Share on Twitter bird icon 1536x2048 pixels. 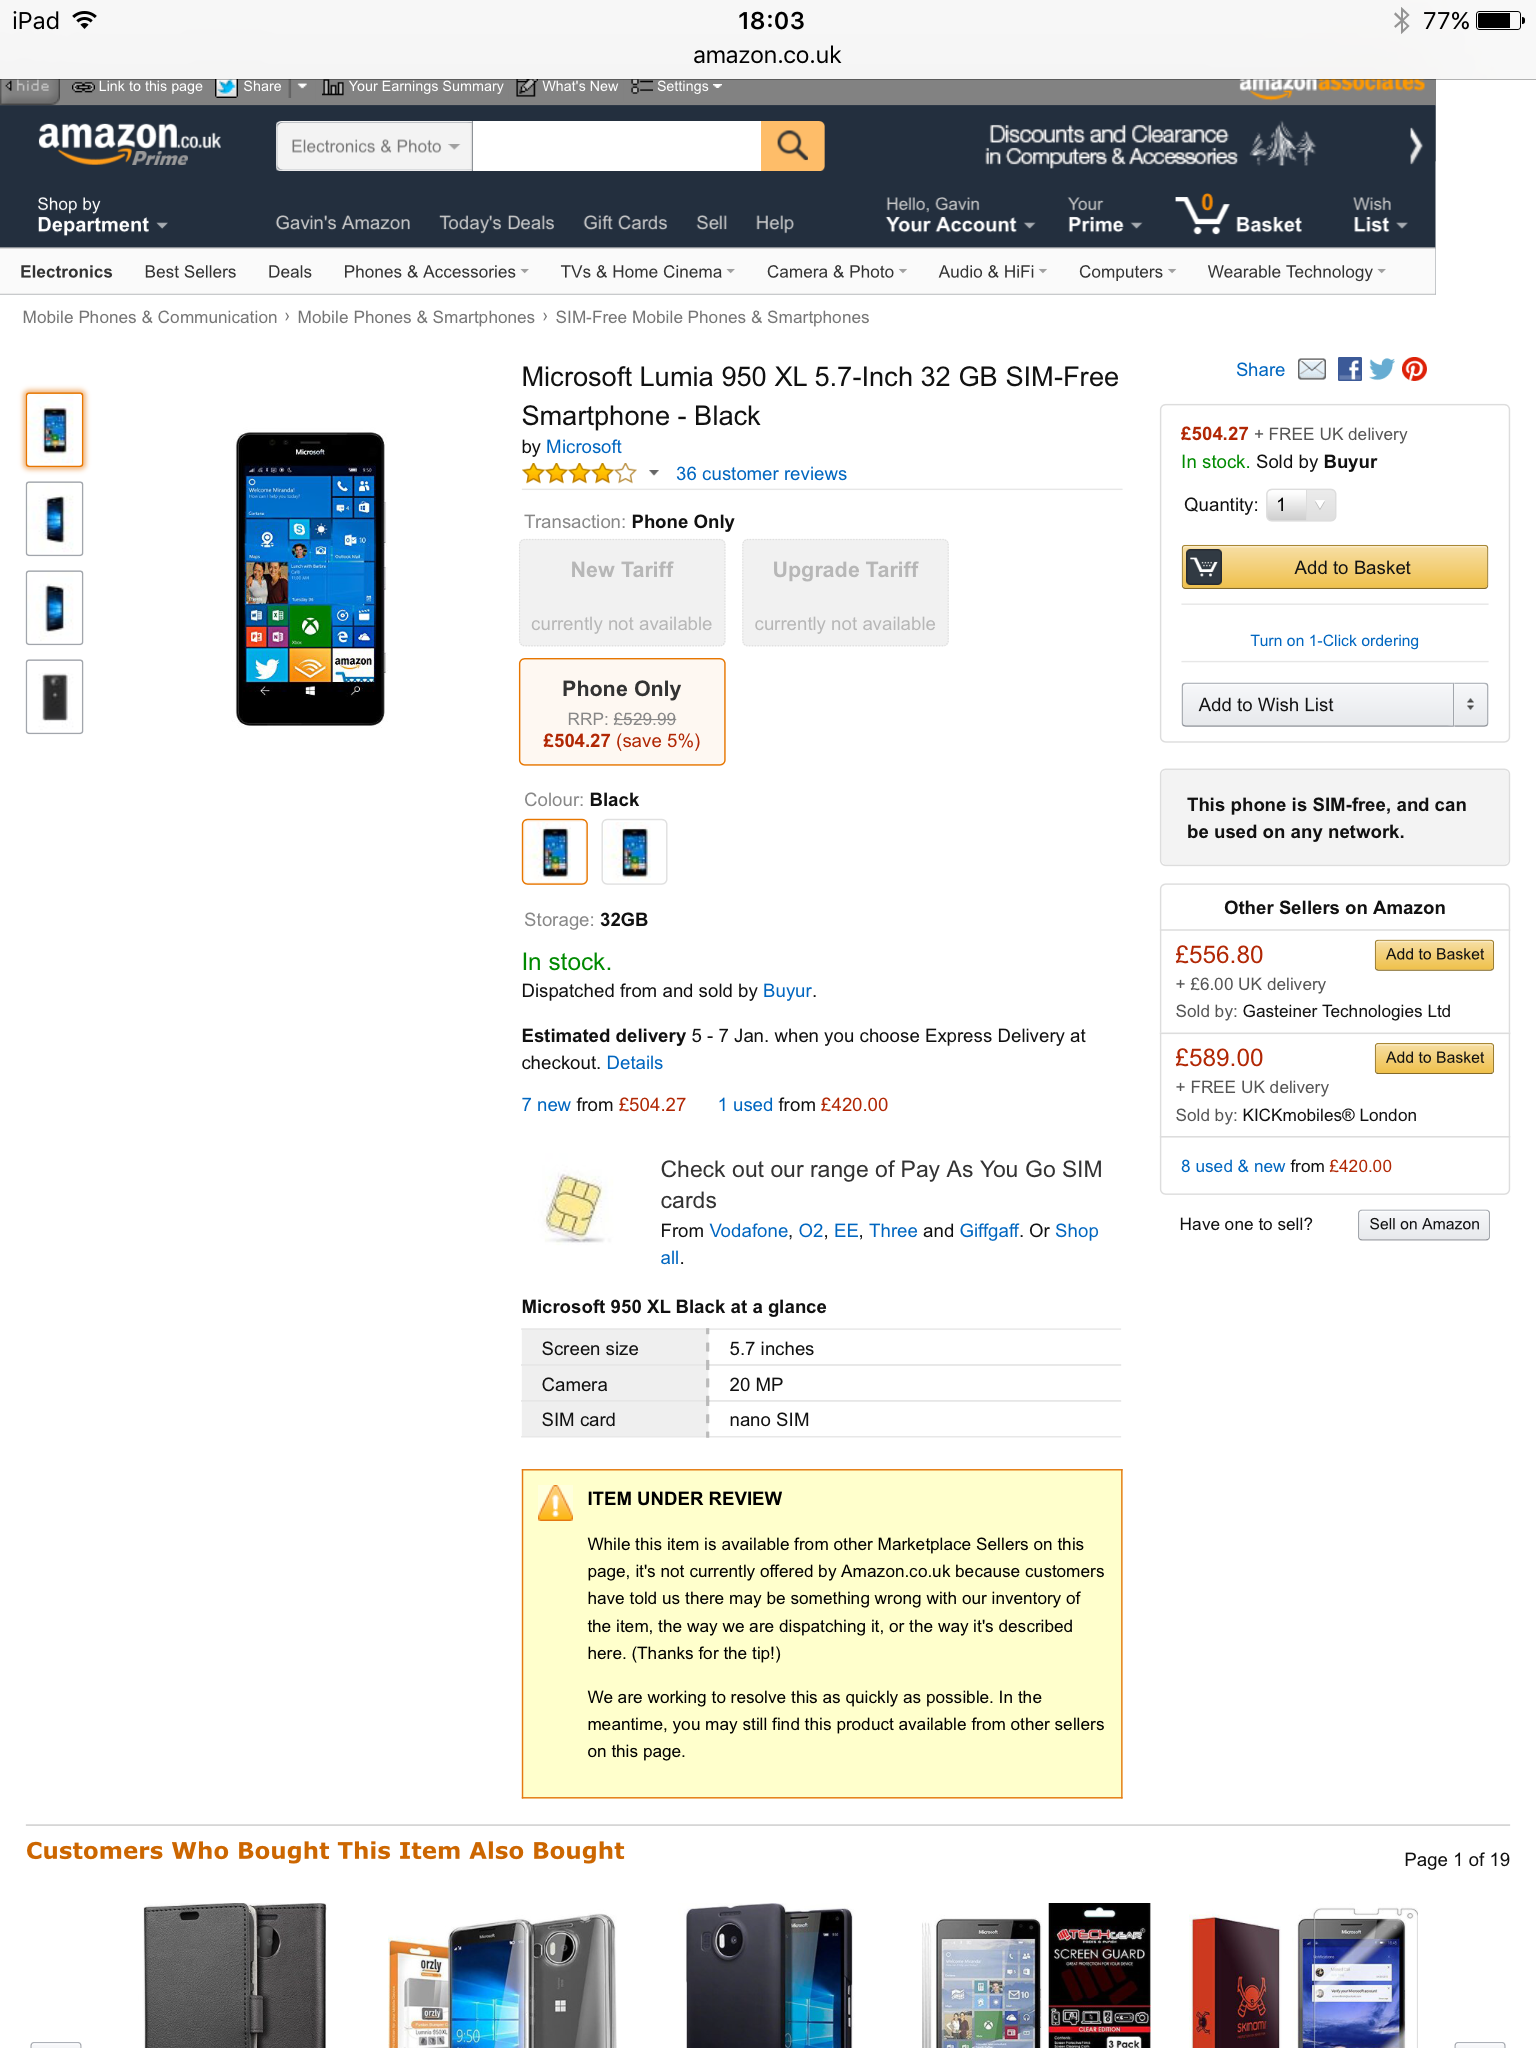coord(1381,369)
